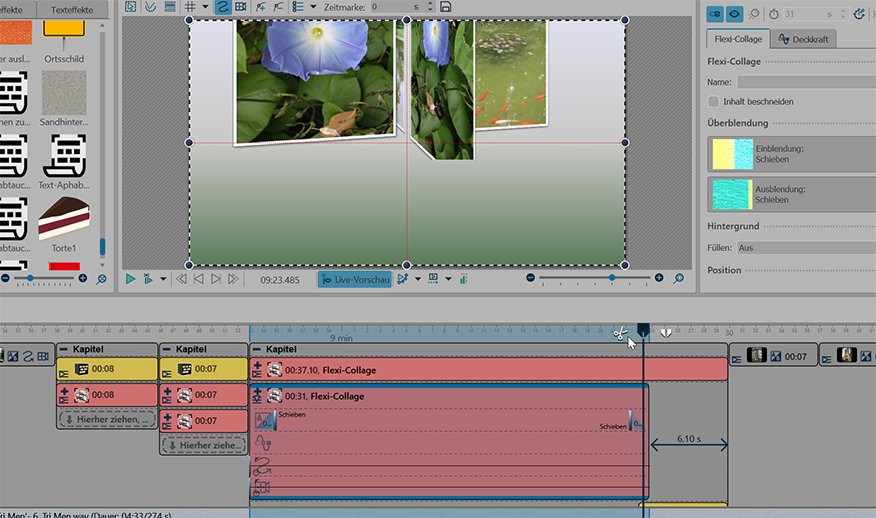Click the grid display icon in top toolbar
The image size is (876, 518).
(190, 6)
